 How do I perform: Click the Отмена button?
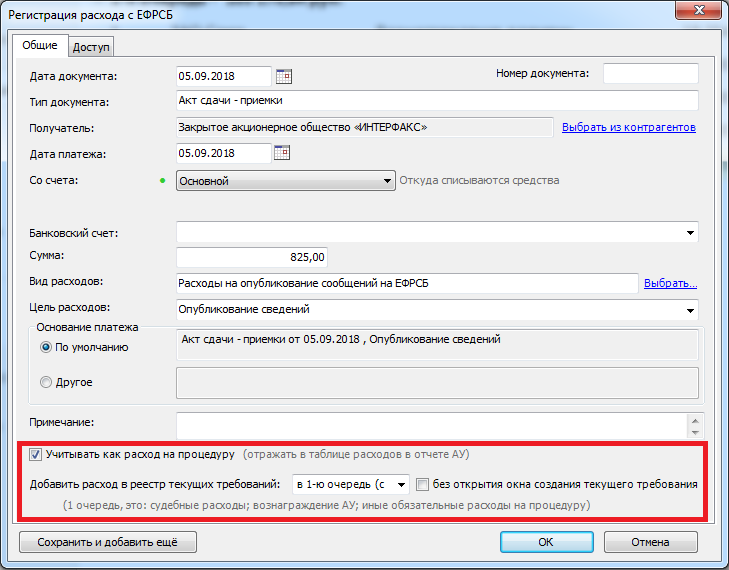(650, 542)
